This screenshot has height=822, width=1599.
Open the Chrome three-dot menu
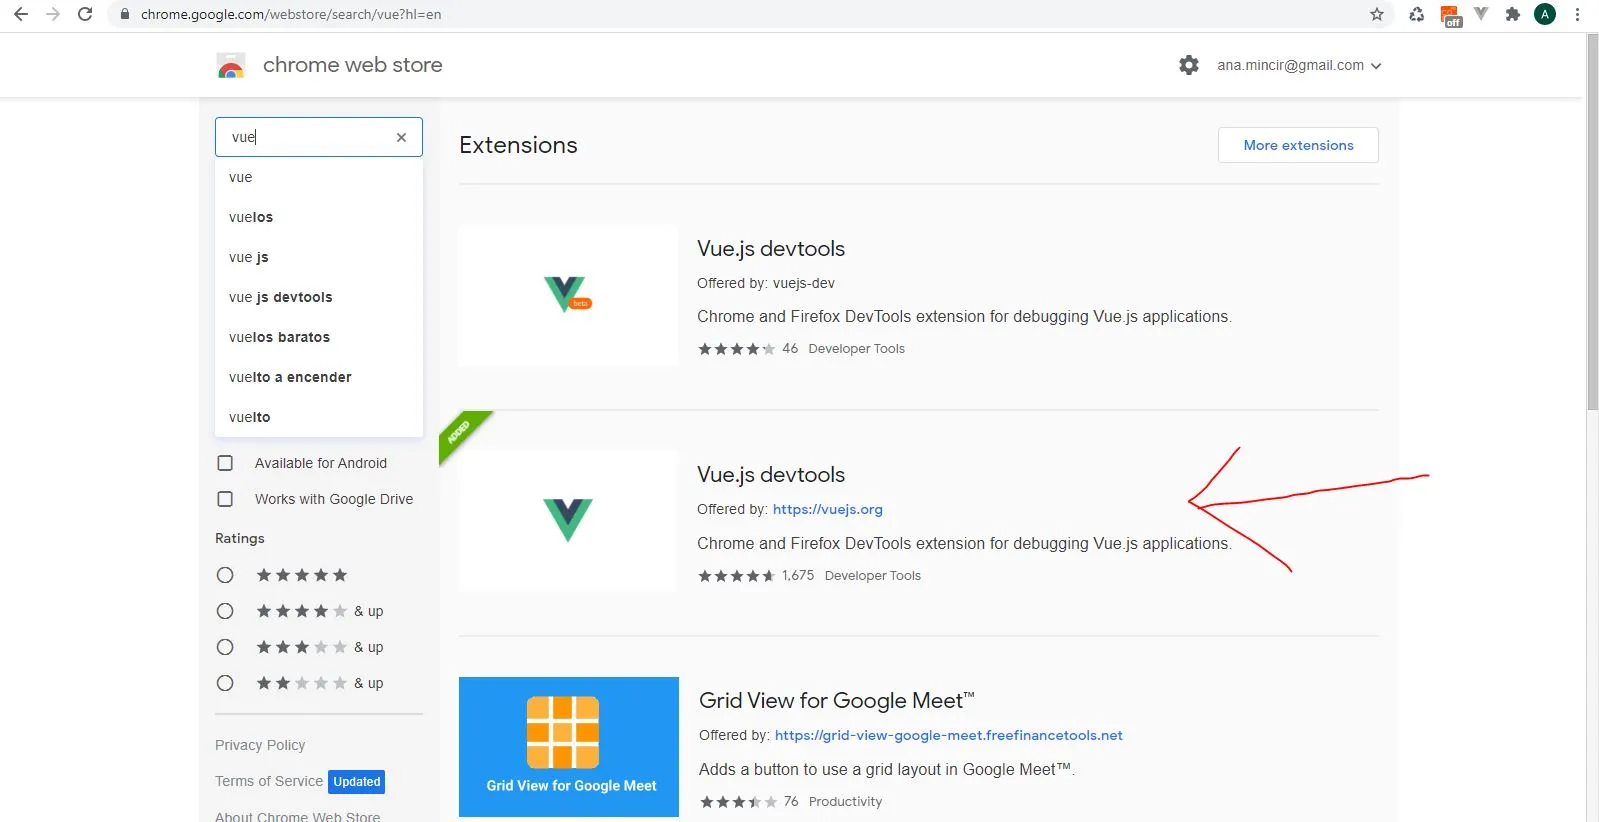click(1577, 14)
